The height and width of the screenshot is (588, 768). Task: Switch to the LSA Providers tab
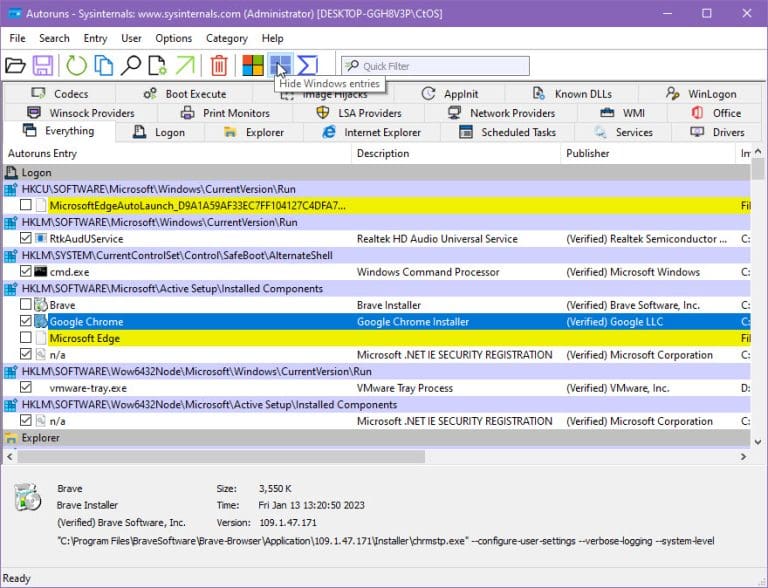(359, 113)
